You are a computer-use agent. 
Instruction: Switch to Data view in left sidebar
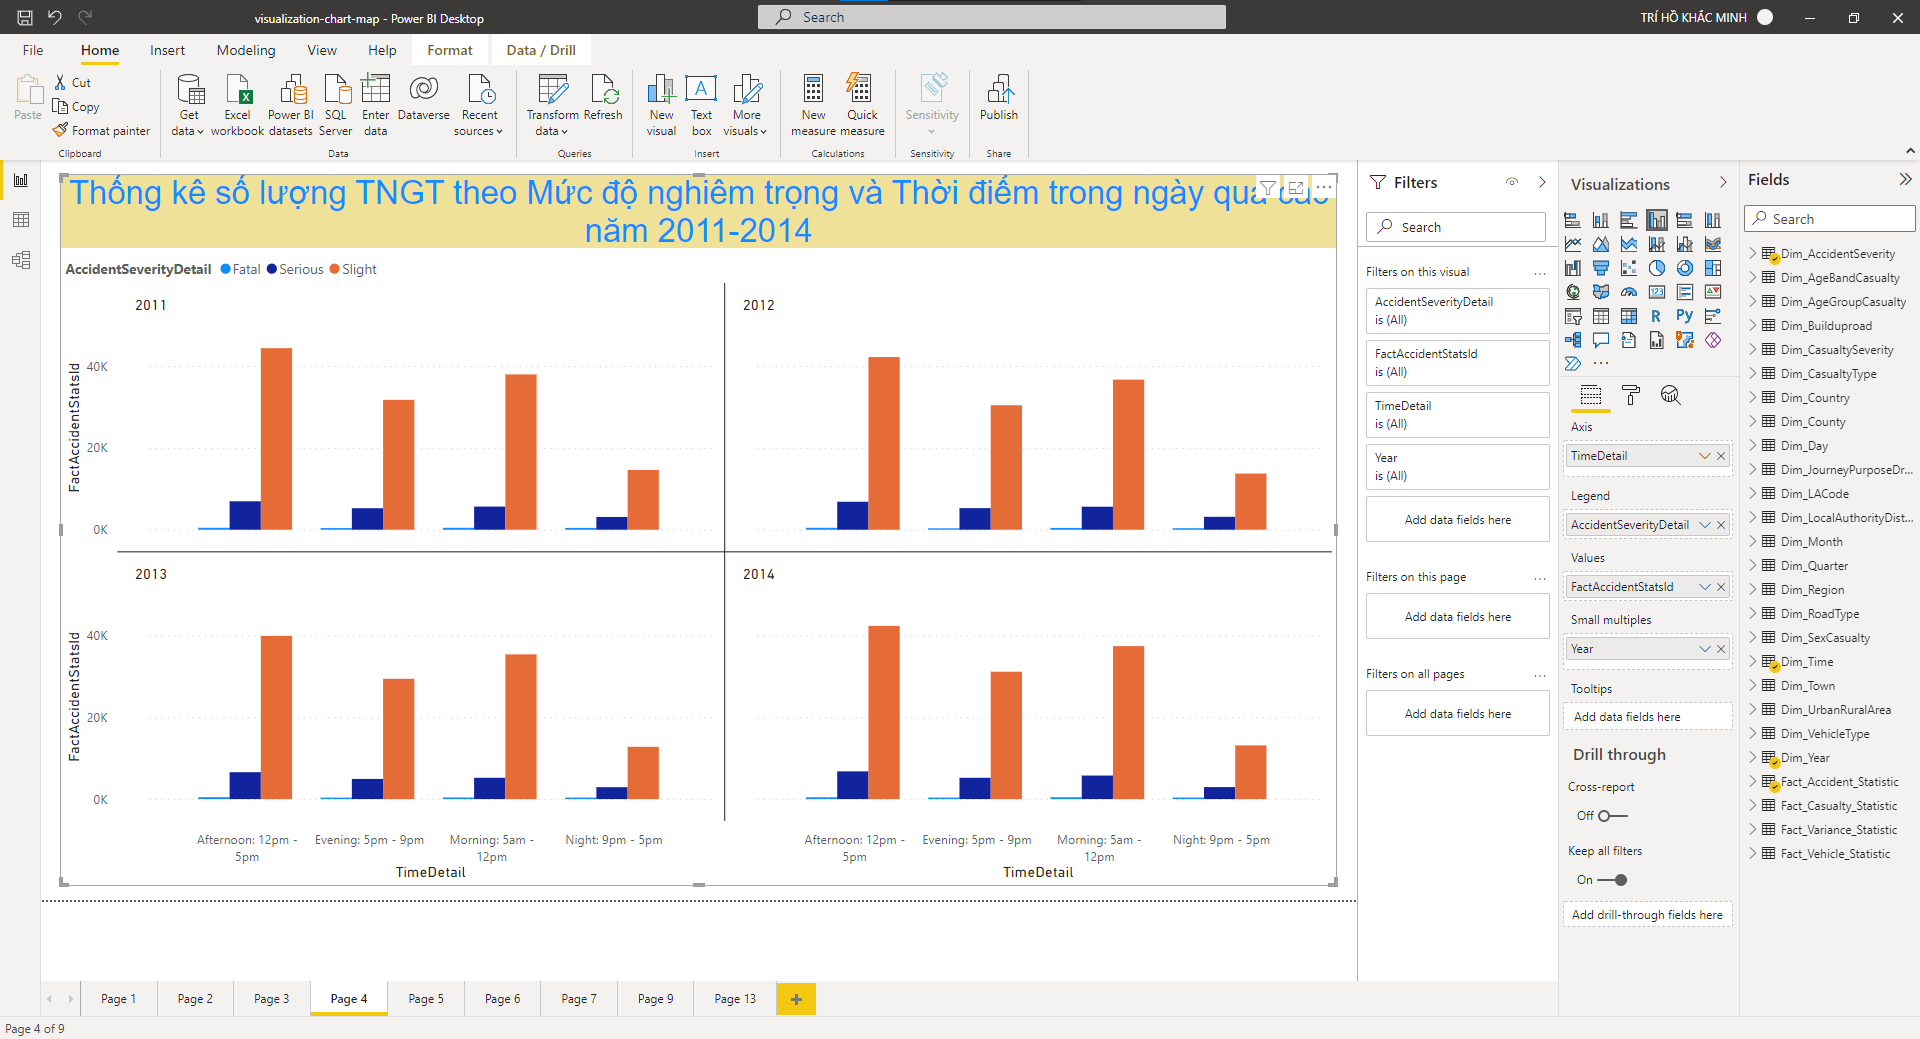(x=21, y=220)
